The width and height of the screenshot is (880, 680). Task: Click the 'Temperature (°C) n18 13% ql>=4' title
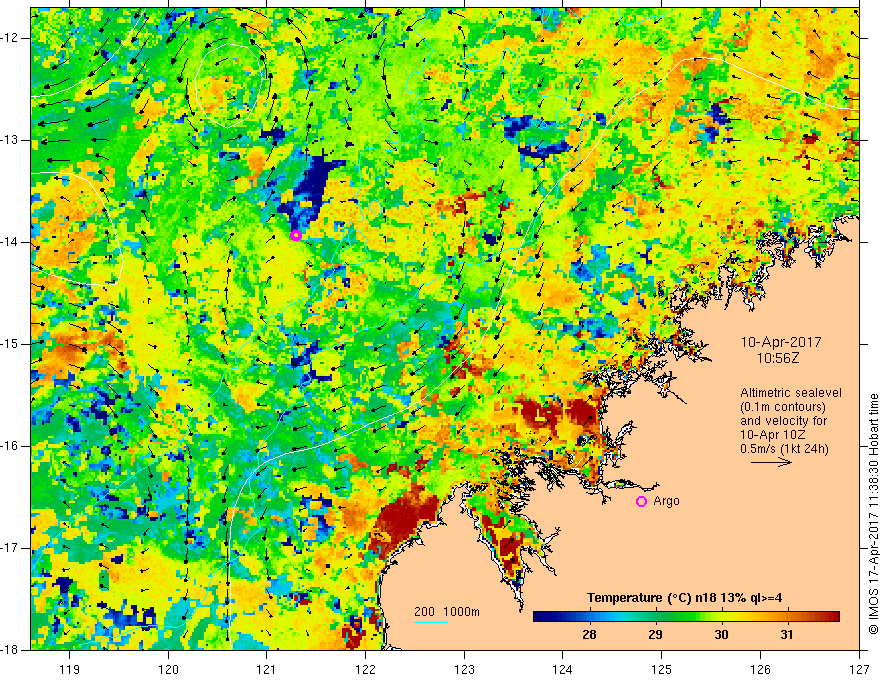(684, 598)
